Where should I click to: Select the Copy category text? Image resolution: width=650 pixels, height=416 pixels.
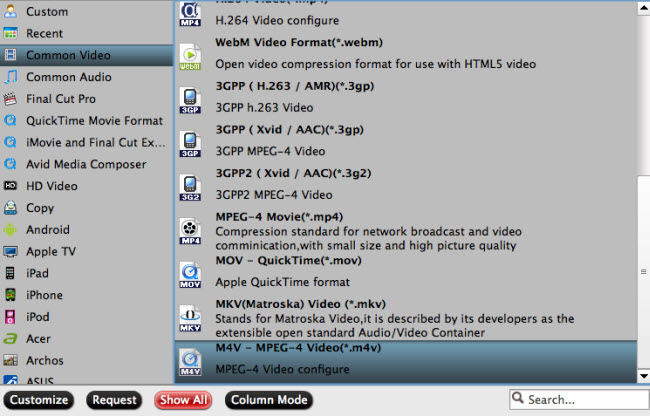40,208
